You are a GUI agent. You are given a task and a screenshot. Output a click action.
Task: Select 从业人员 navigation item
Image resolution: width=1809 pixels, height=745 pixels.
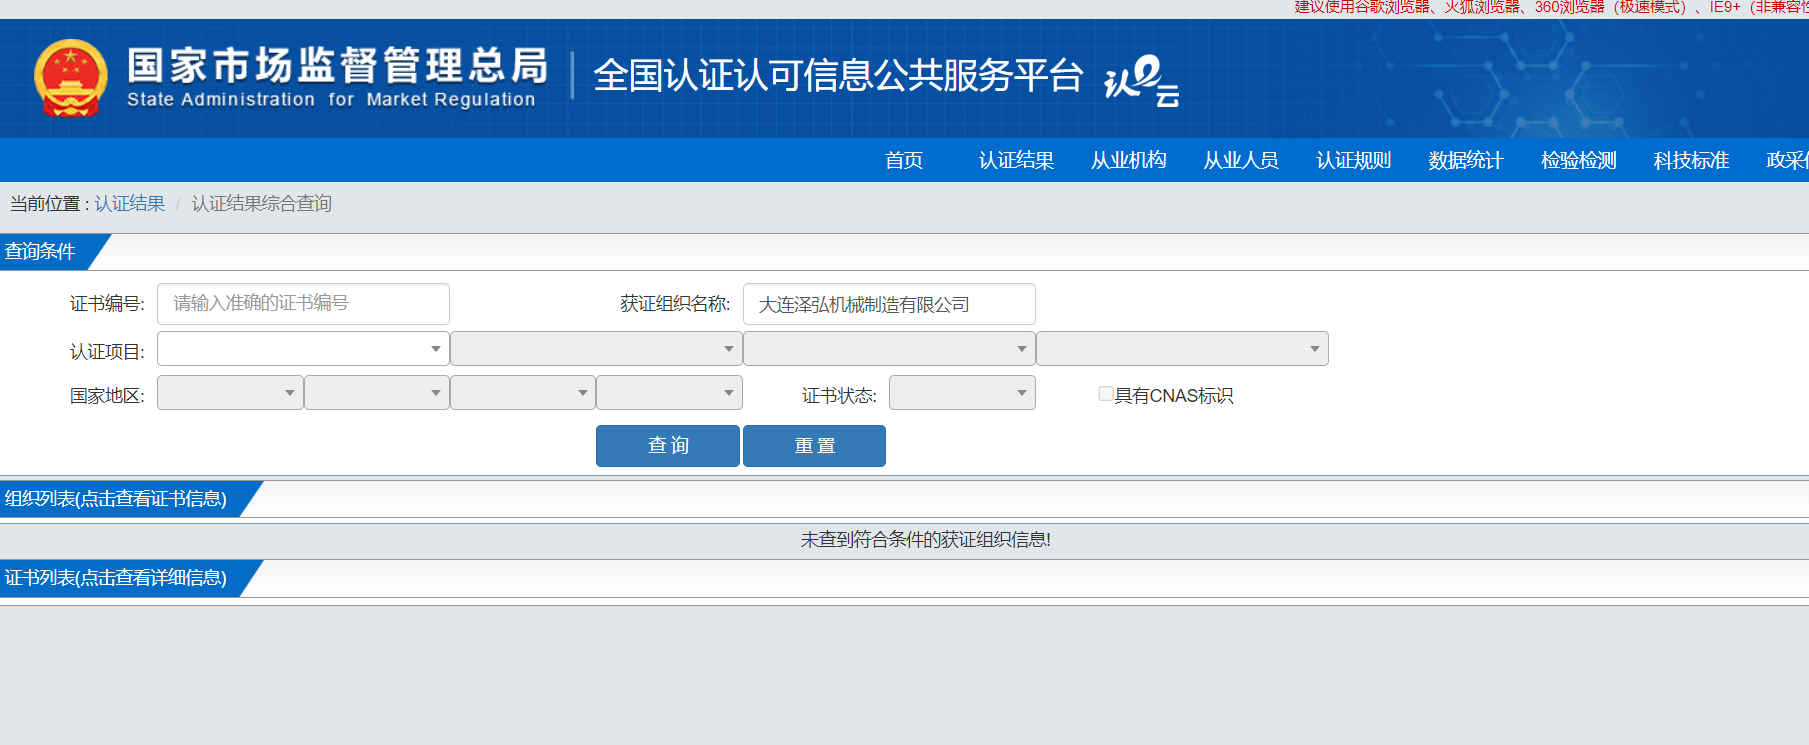click(x=1241, y=160)
